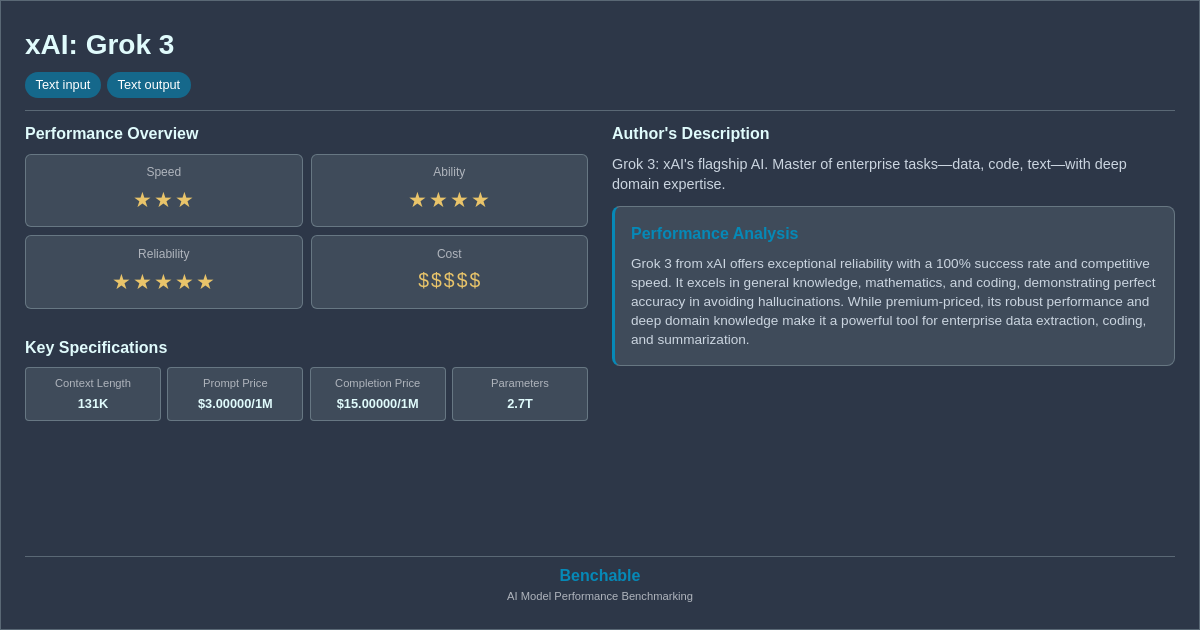Collapse the Key Specifications section
Screen dimensions: 1200x630
tap(95, 347)
